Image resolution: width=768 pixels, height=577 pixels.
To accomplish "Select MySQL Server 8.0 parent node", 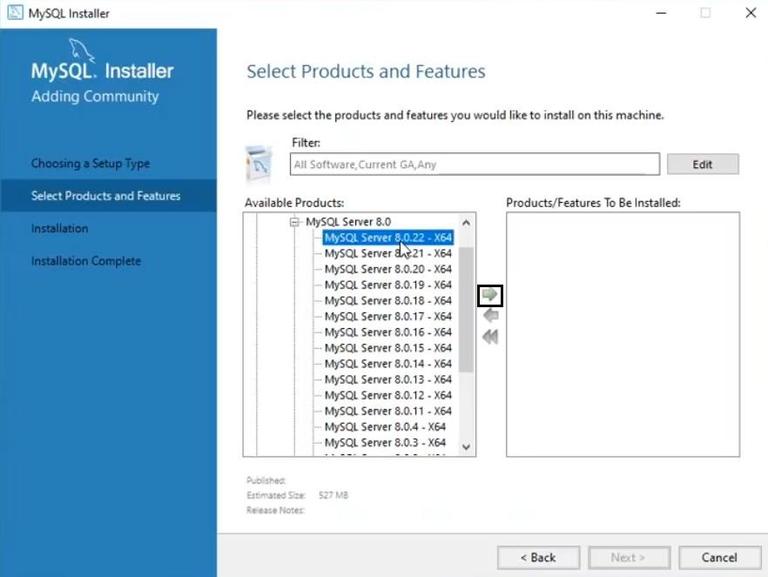I will (348, 222).
